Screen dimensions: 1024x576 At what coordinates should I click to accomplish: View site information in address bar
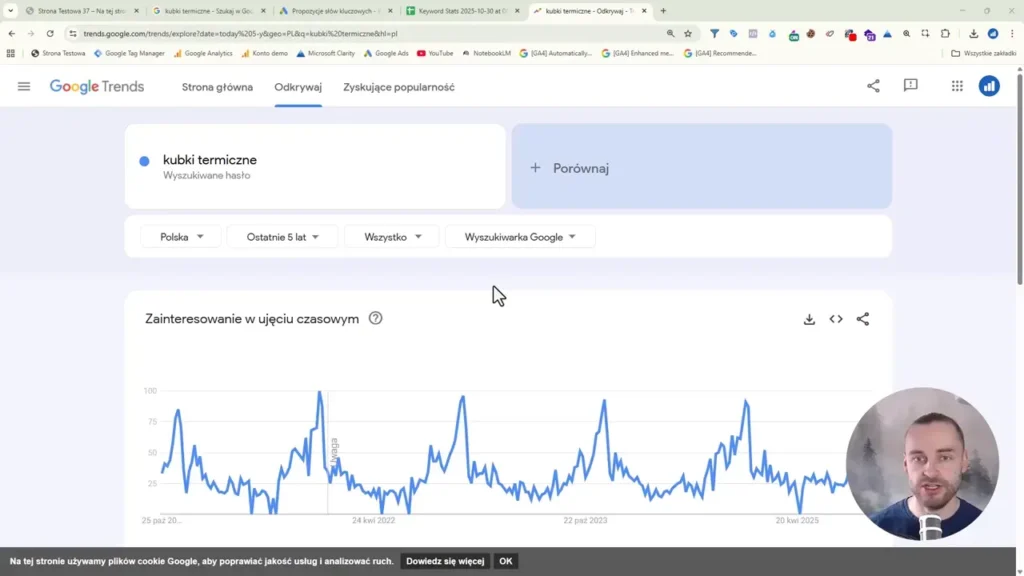72,33
